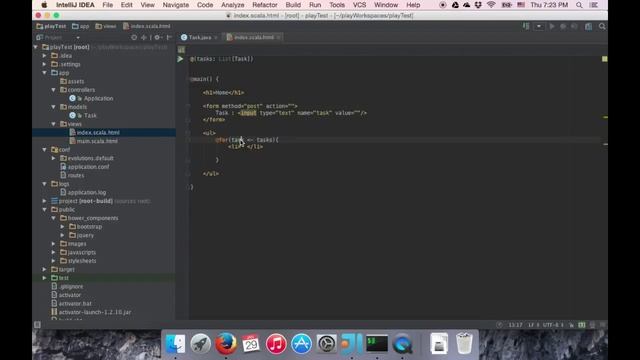Open Finder from the Dock
Viewport: 640px width, 360px height.
tap(176, 343)
